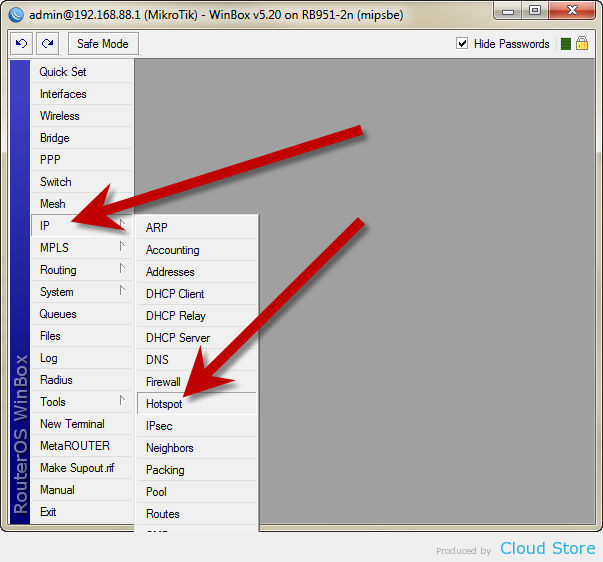Expand the Tools submenu arrow

pos(122,400)
